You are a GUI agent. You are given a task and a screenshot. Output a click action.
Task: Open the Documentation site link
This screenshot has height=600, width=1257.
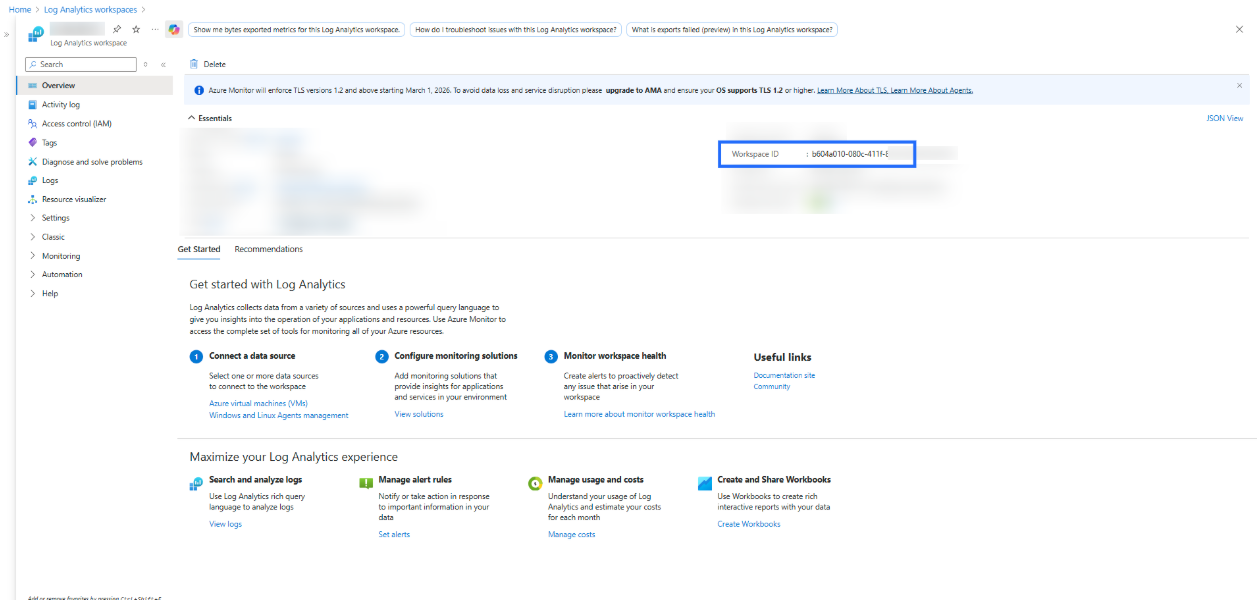click(784, 375)
